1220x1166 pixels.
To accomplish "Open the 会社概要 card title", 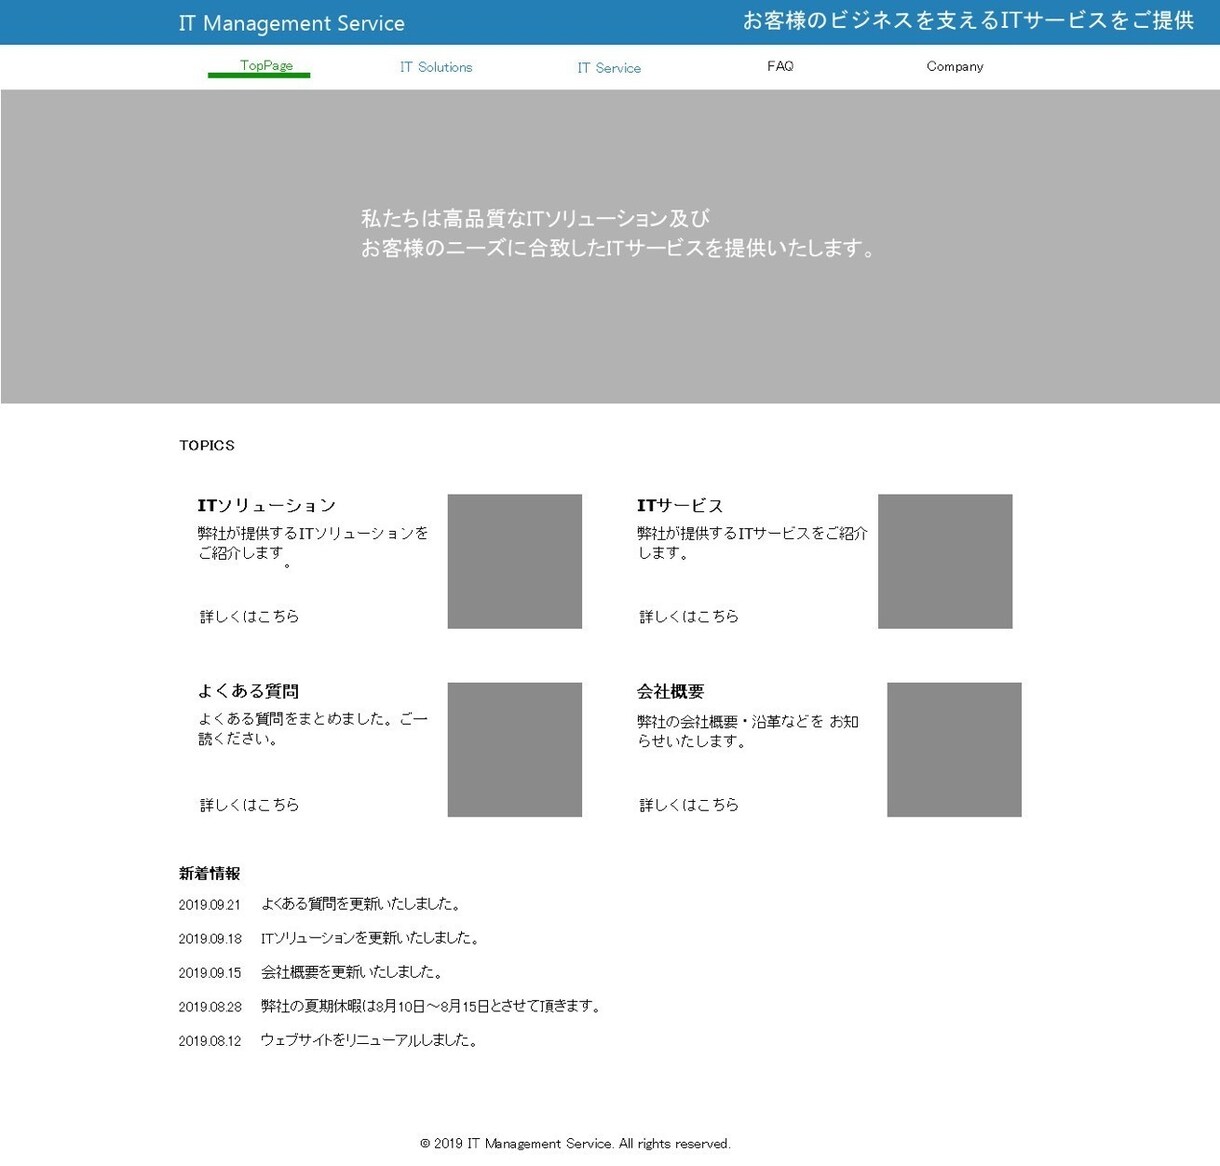I will (x=670, y=691).
